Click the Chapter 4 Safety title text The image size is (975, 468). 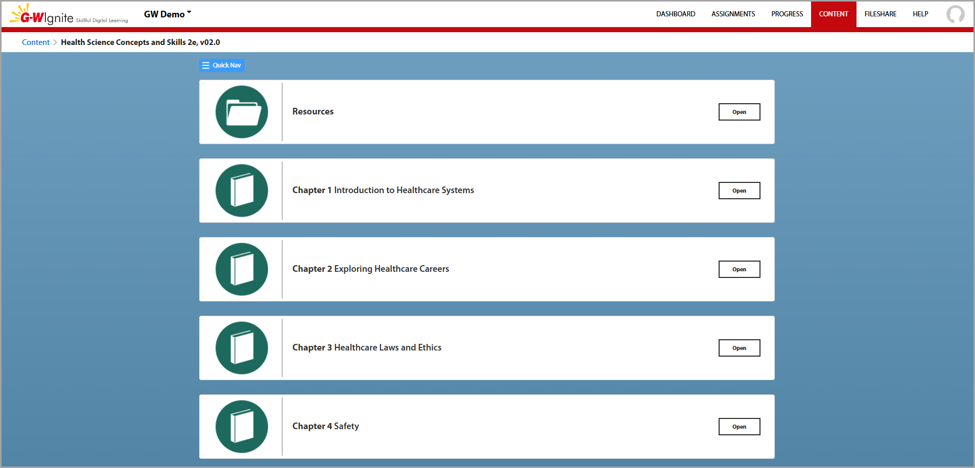point(326,426)
